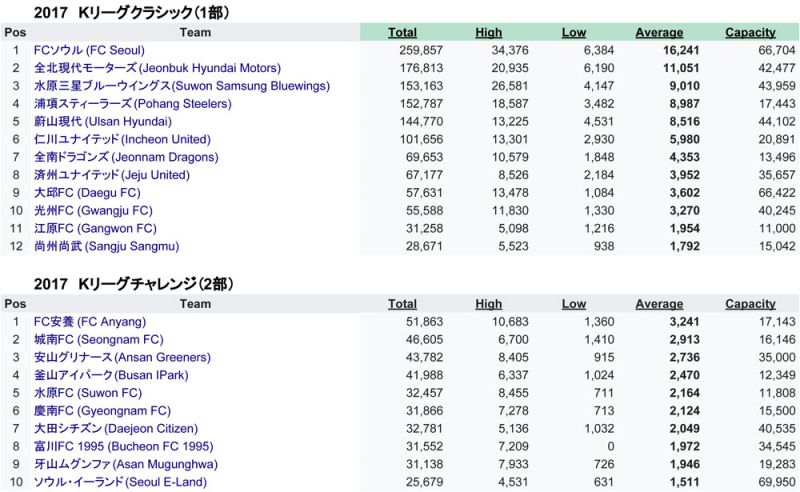
Task: Open Sangju Sangmu team link
Action: click(x=107, y=247)
